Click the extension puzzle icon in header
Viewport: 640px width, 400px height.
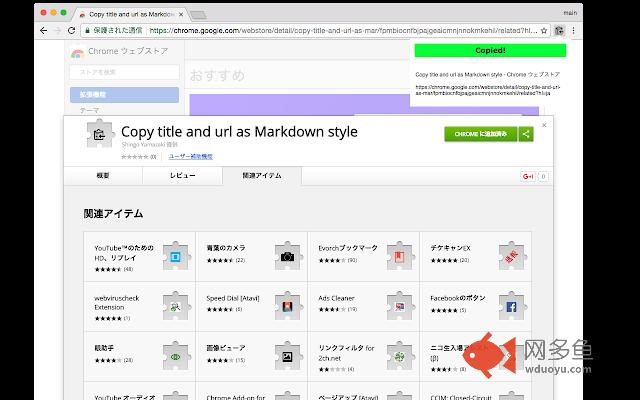point(99,133)
